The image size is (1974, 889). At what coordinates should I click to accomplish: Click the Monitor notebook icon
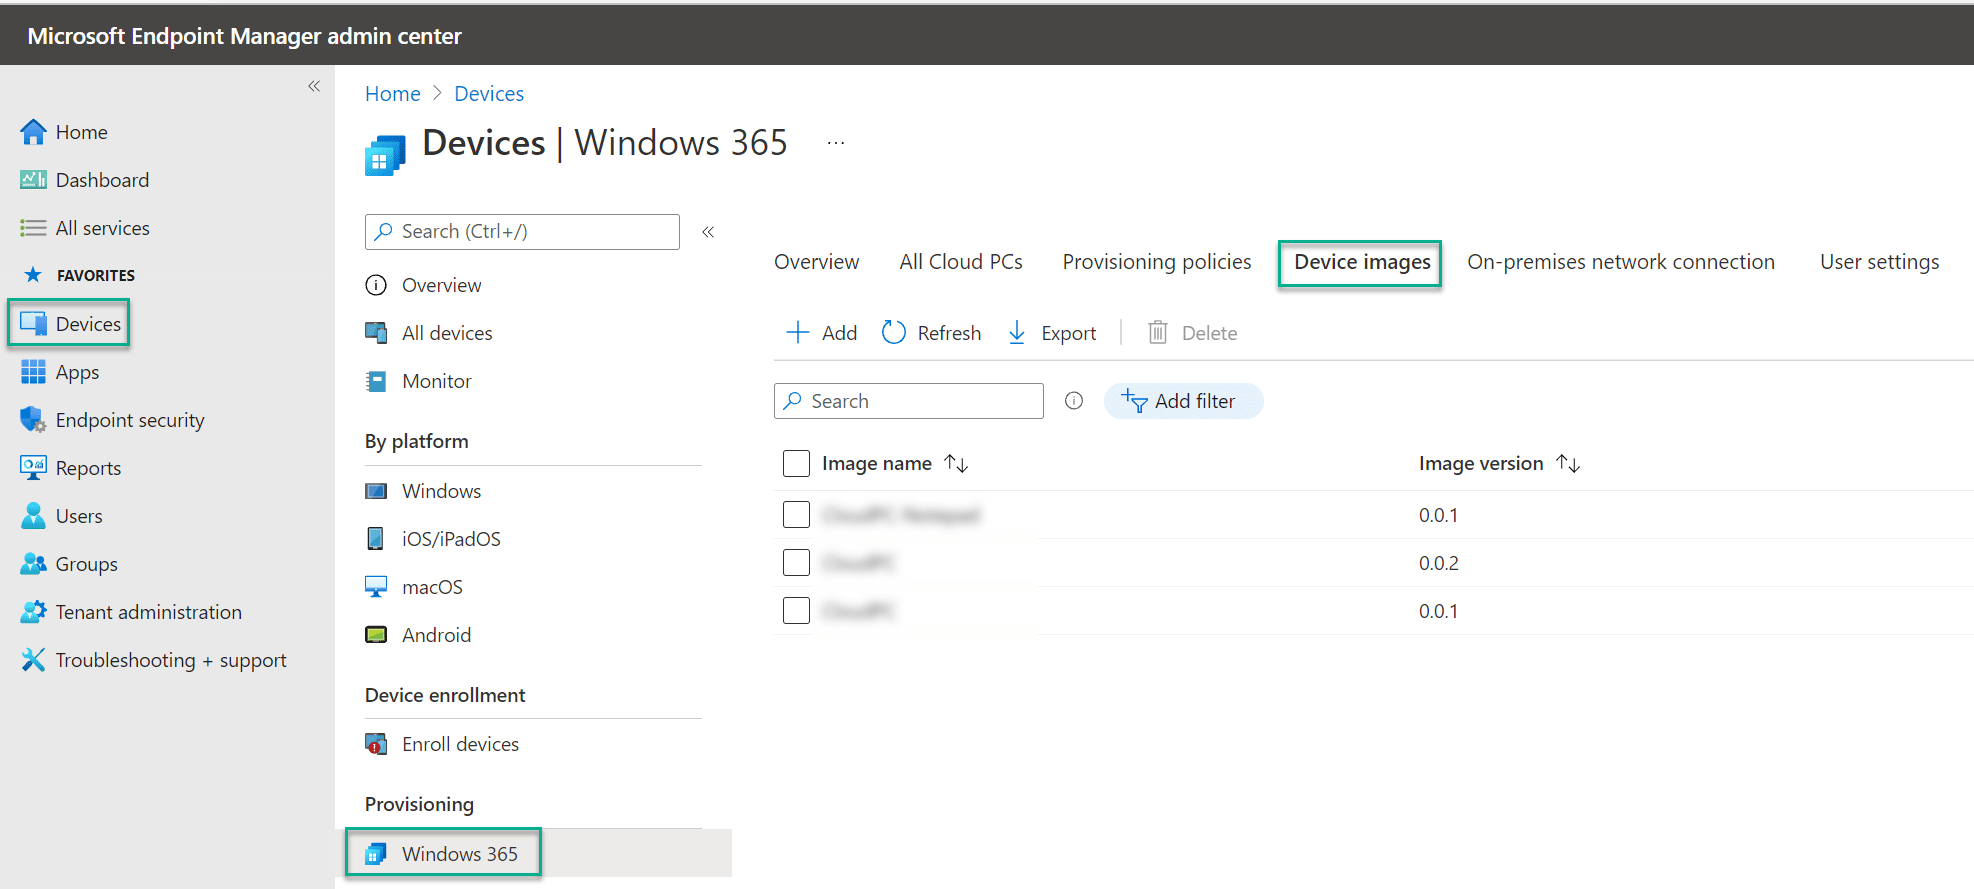(376, 381)
